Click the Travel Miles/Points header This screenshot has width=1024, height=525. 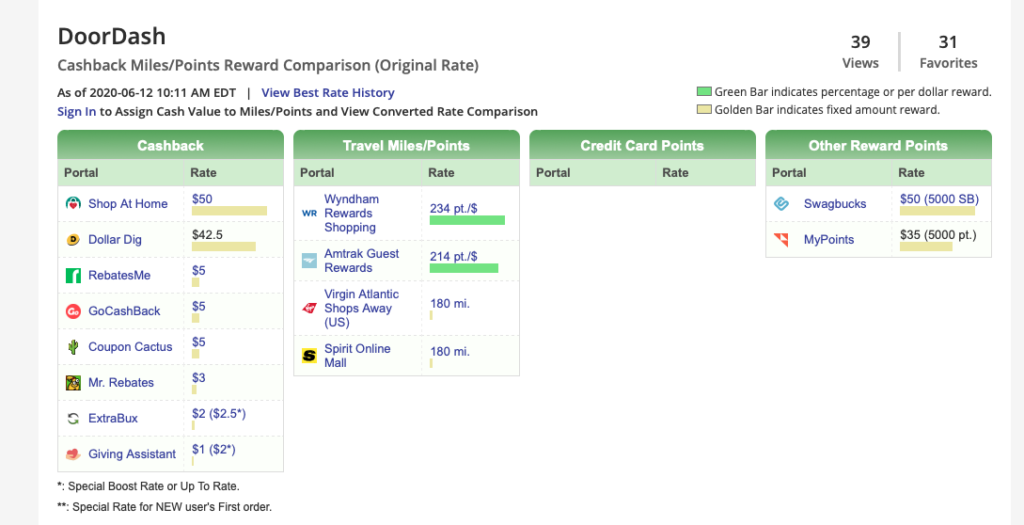[406, 146]
